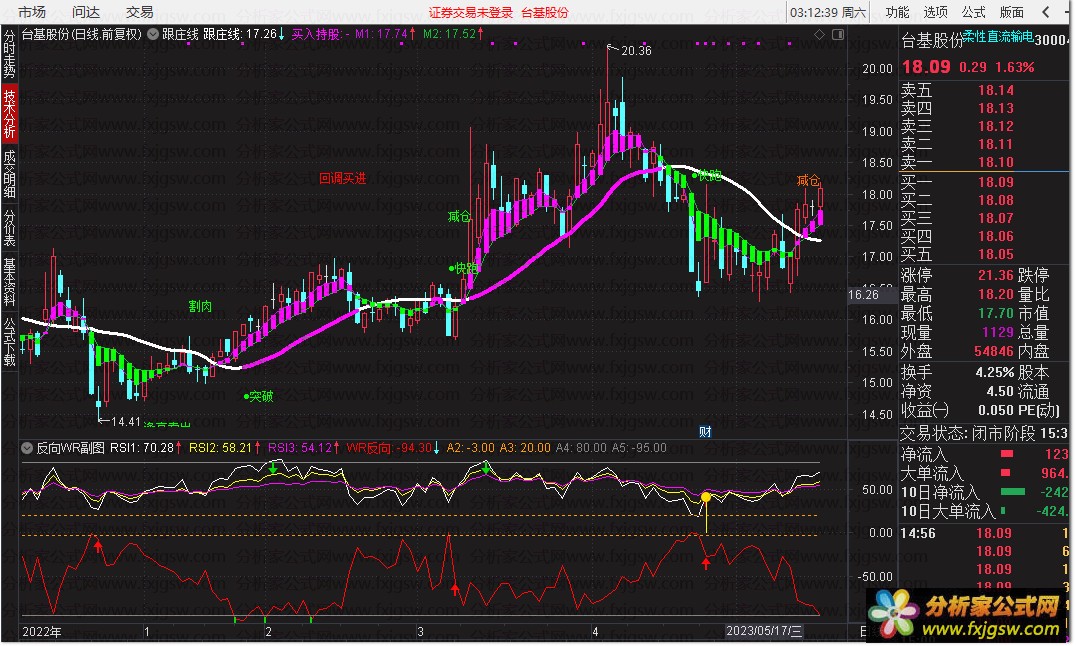This screenshot has width=1076, height=646.
Task: Open the 分价表 side tab
Action: point(10,228)
